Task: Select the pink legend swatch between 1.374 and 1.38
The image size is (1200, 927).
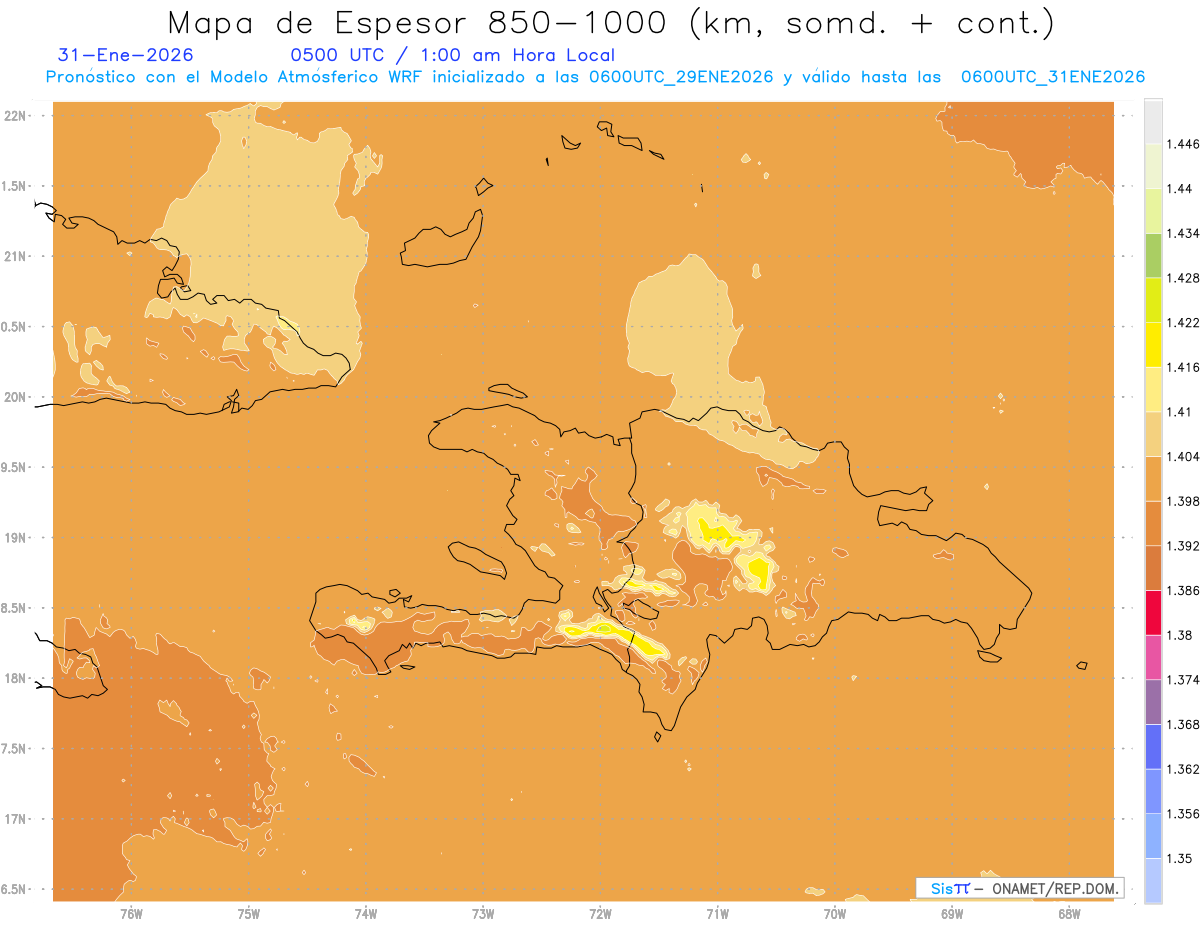Action: pyautogui.click(x=1153, y=657)
